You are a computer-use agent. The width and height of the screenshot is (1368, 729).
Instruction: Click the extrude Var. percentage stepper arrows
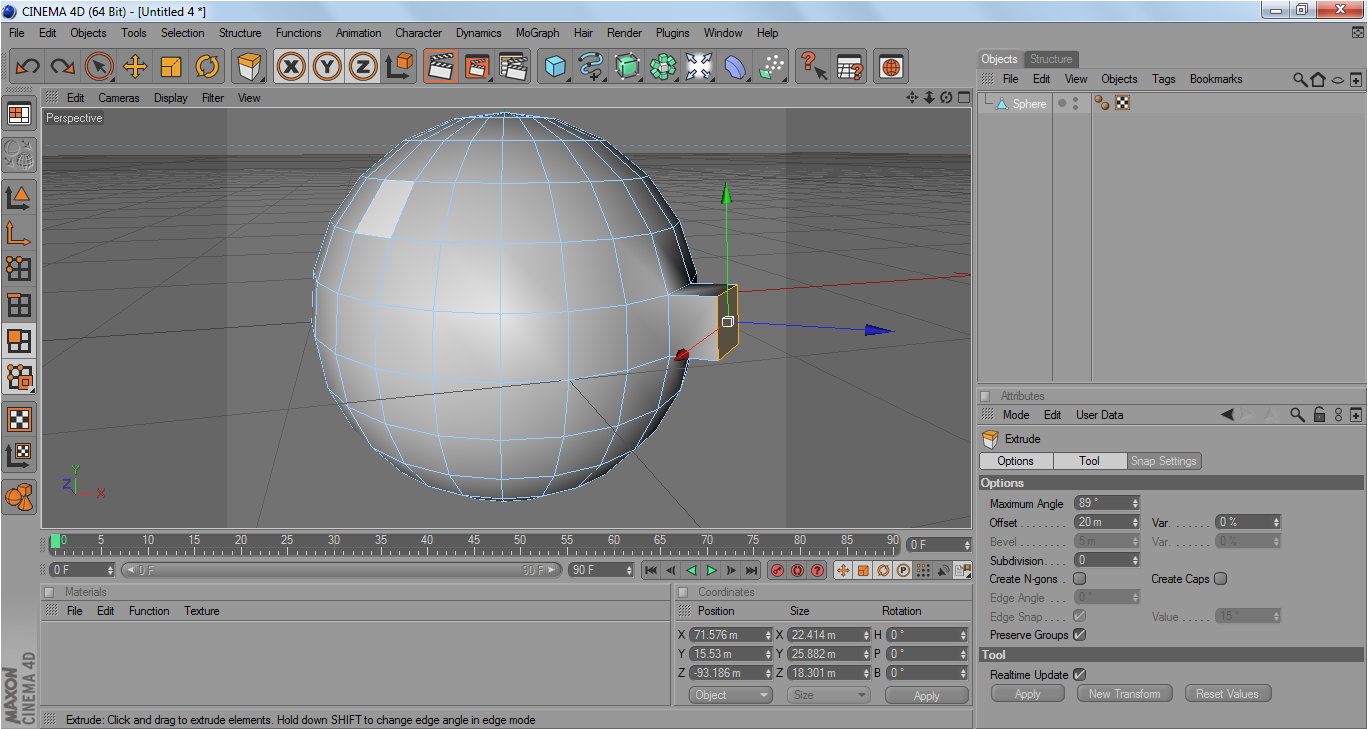point(1276,522)
